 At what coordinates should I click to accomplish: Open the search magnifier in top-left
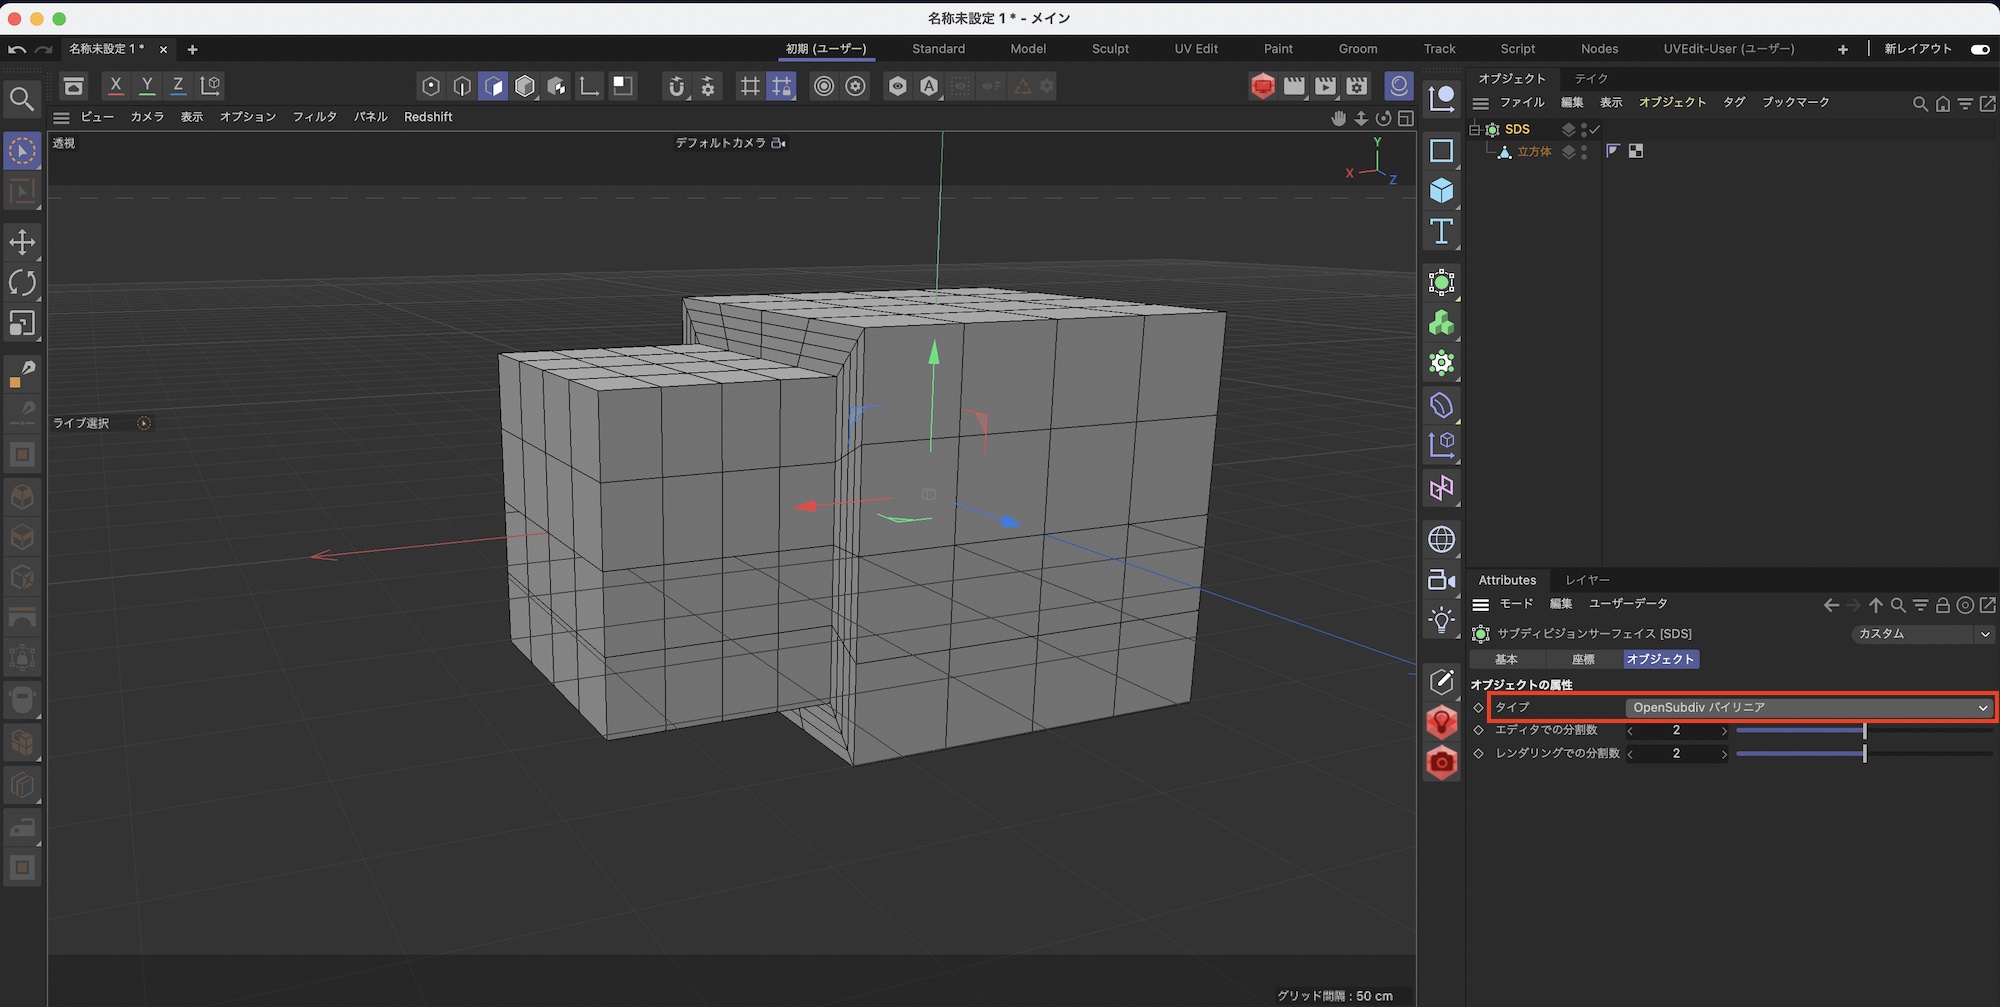tap(22, 98)
